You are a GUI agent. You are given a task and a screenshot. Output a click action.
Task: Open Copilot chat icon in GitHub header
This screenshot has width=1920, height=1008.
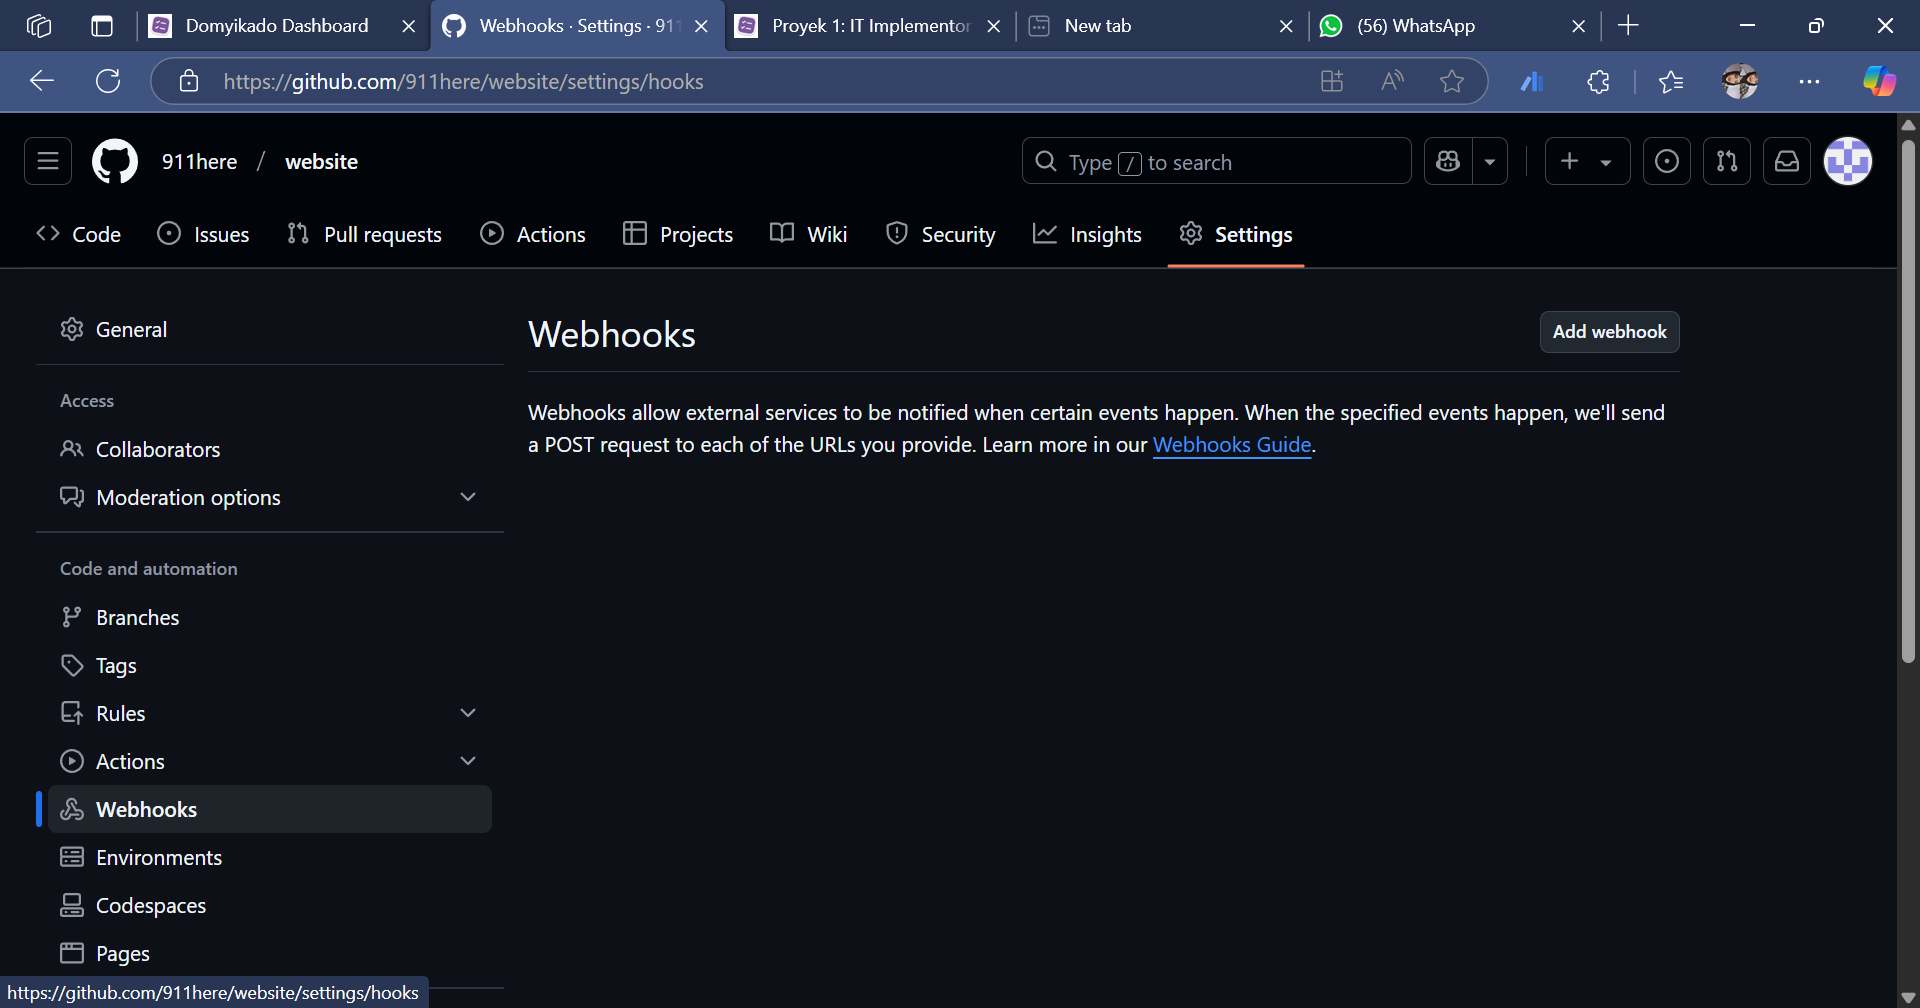click(1448, 161)
